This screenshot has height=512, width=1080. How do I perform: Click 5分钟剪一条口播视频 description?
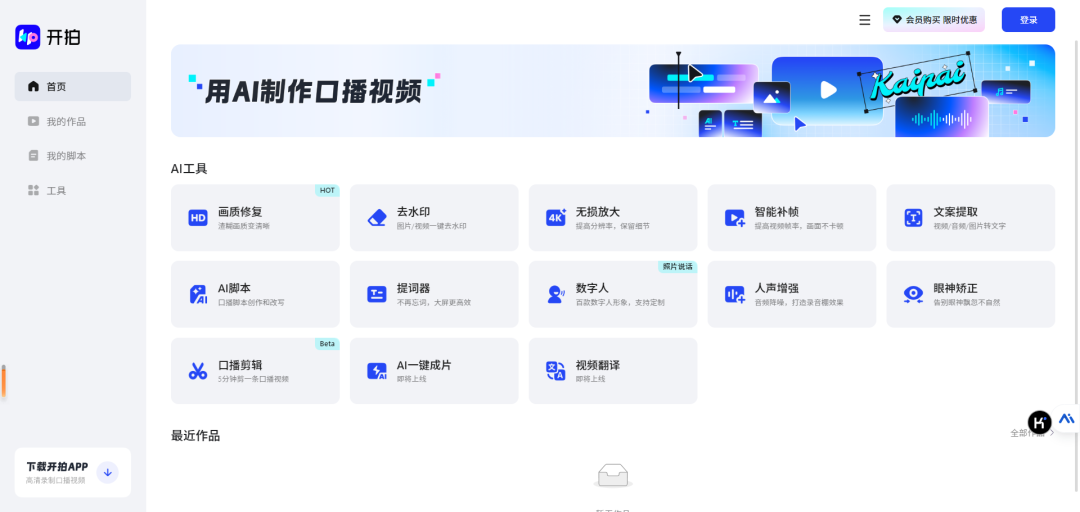click(253, 379)
